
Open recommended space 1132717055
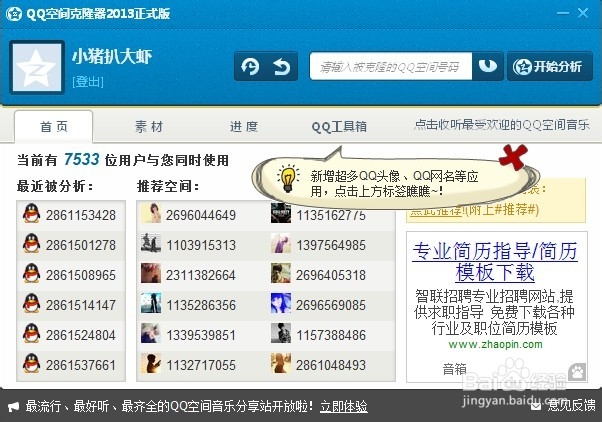point(201,365)
